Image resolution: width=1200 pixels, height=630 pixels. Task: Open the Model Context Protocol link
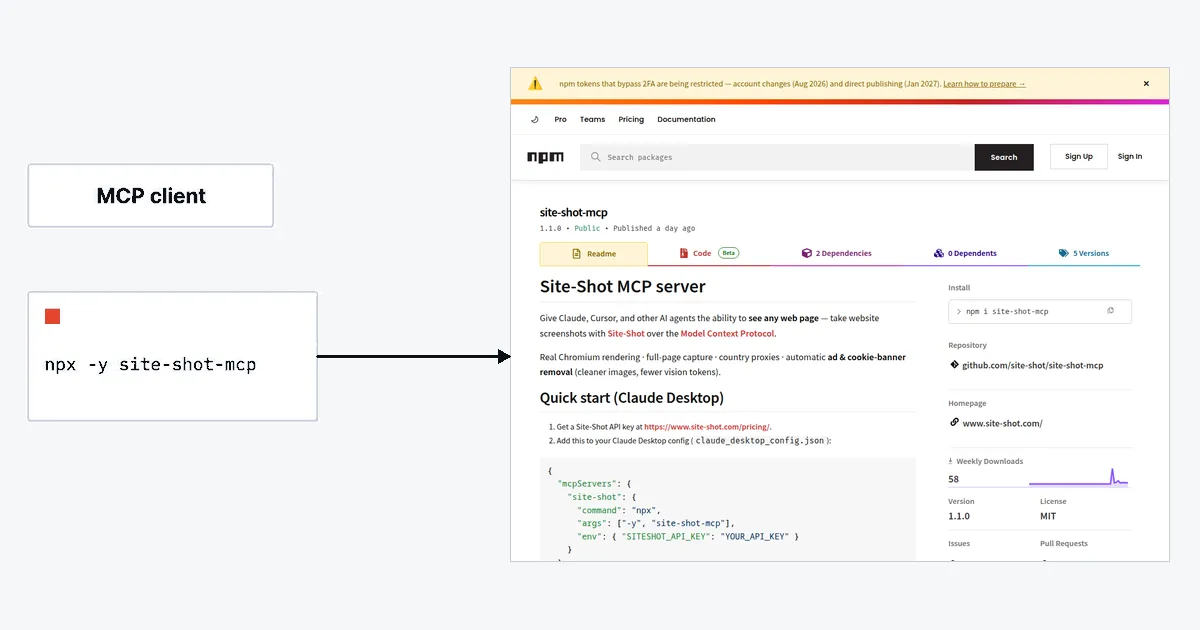coord(727,334)
